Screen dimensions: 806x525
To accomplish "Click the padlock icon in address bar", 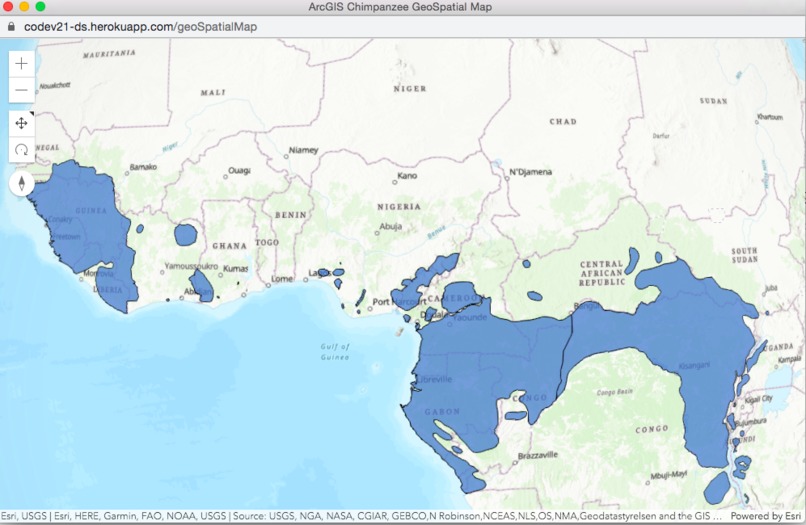I will point(11,27).
